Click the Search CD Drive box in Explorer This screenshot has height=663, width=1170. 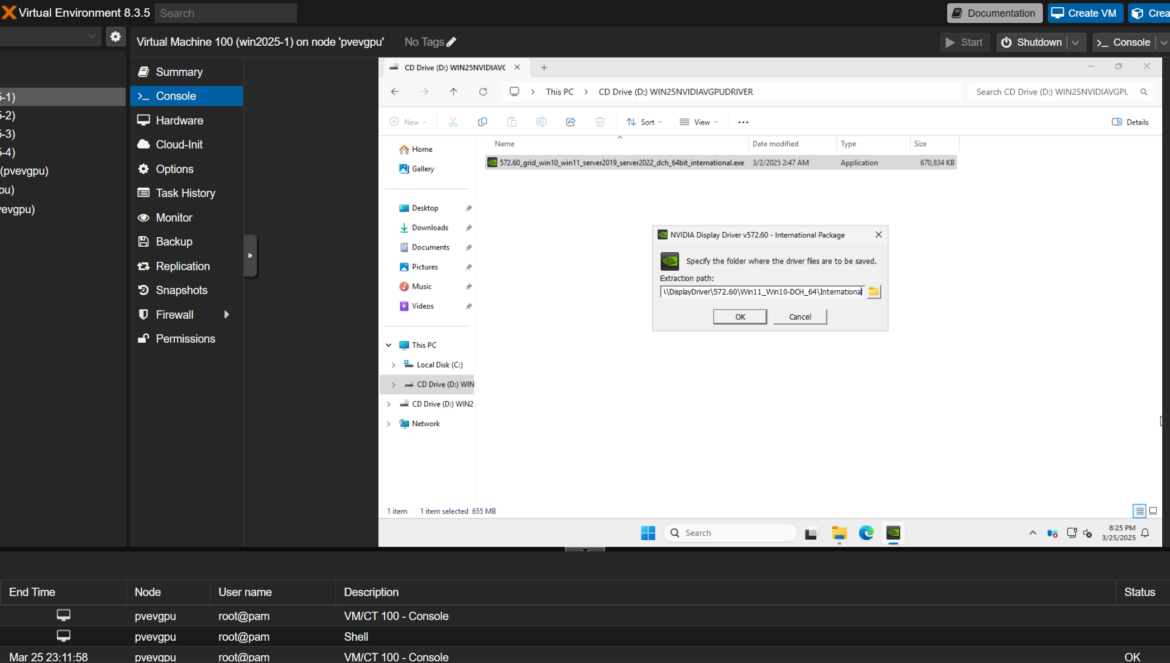(x=1060, y=92)
